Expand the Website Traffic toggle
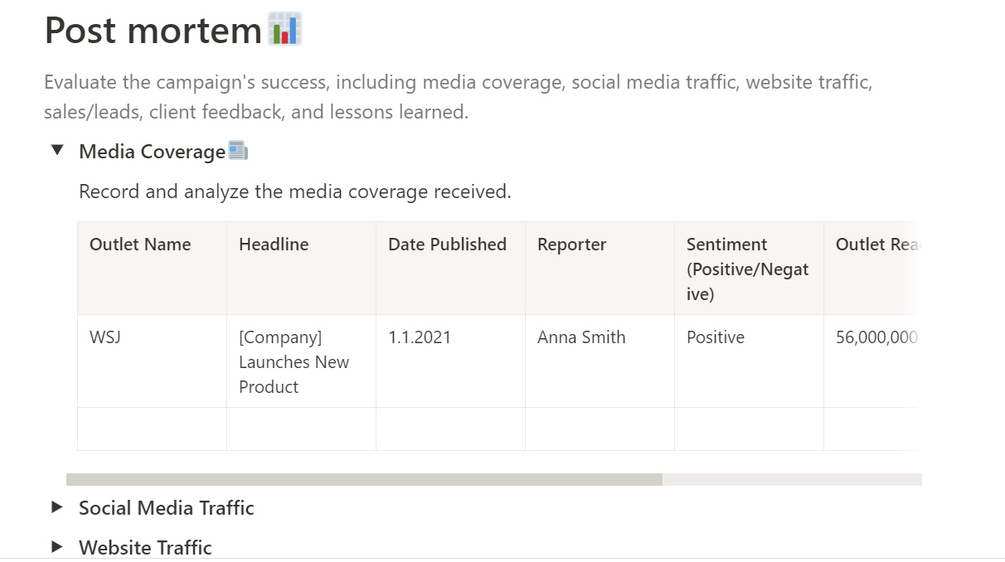 tap(58, 547)
